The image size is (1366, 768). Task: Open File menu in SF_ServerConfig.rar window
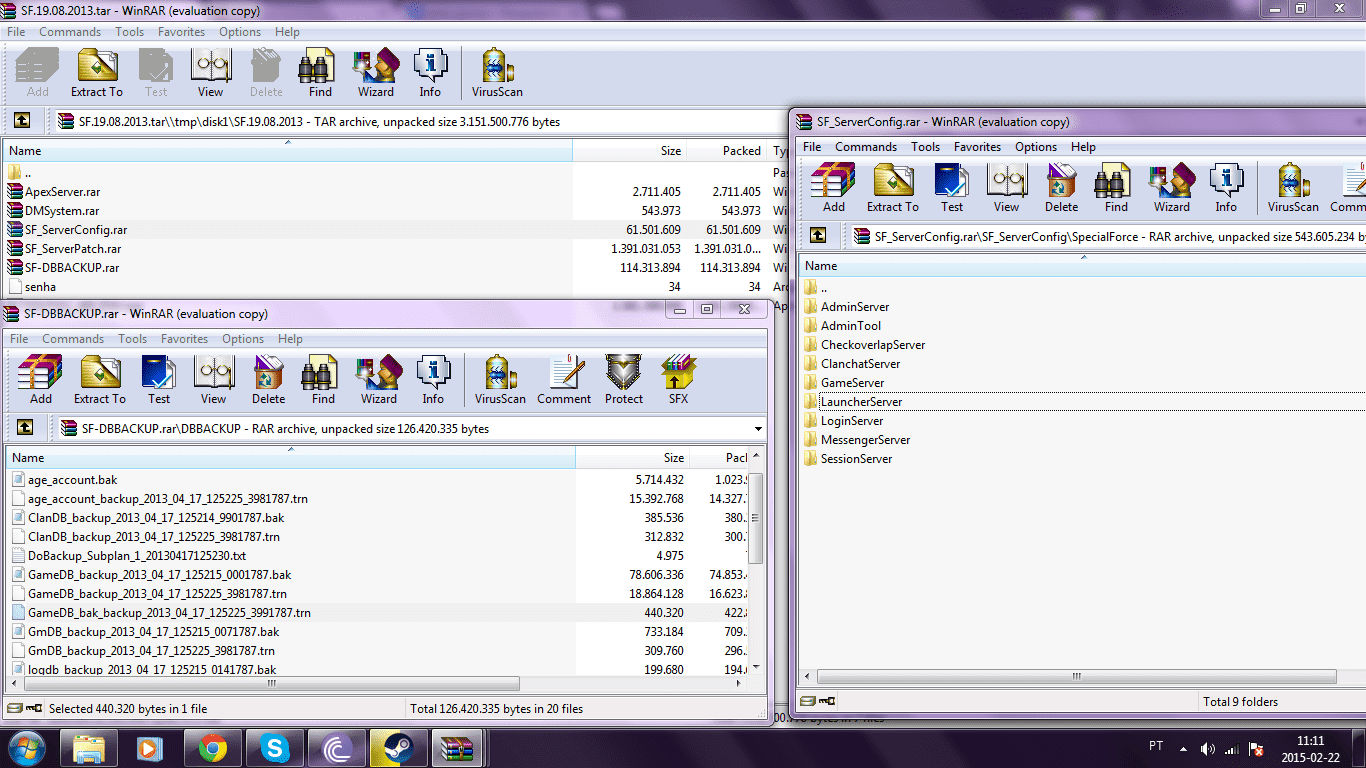pyautogui.click(x=812, y=147)
